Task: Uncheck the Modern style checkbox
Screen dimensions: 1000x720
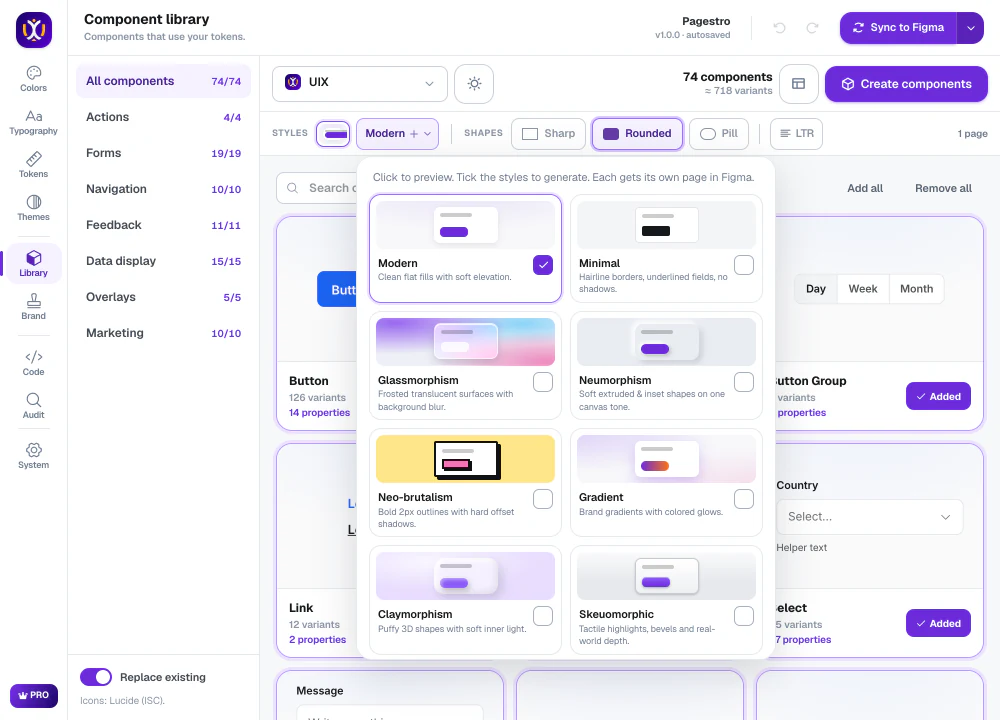Action: [543, 265]
